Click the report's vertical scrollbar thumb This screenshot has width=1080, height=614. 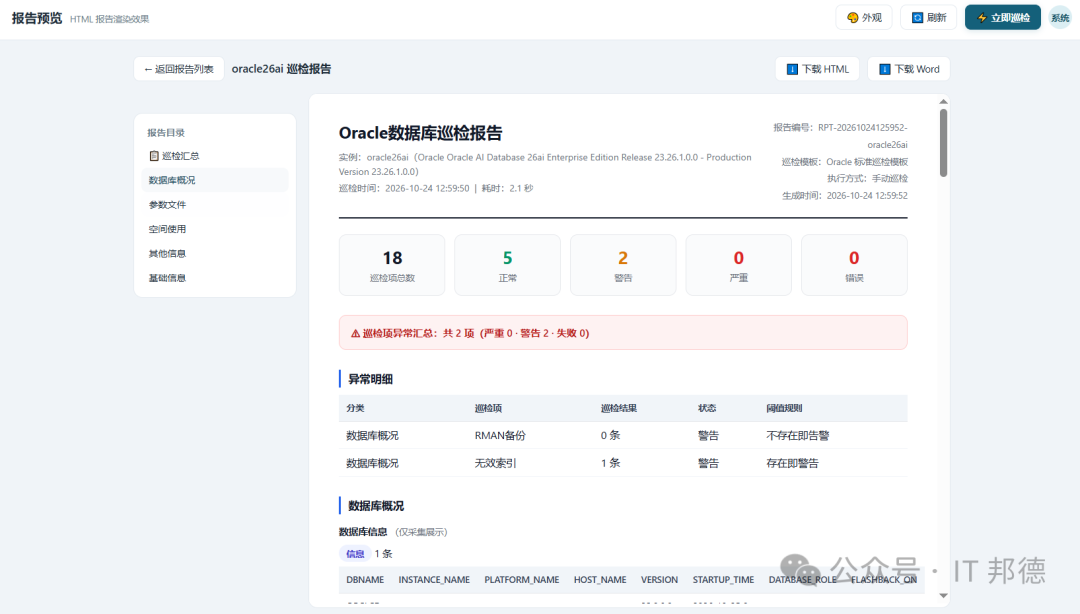pyautogui.click(x=944, y=143)
